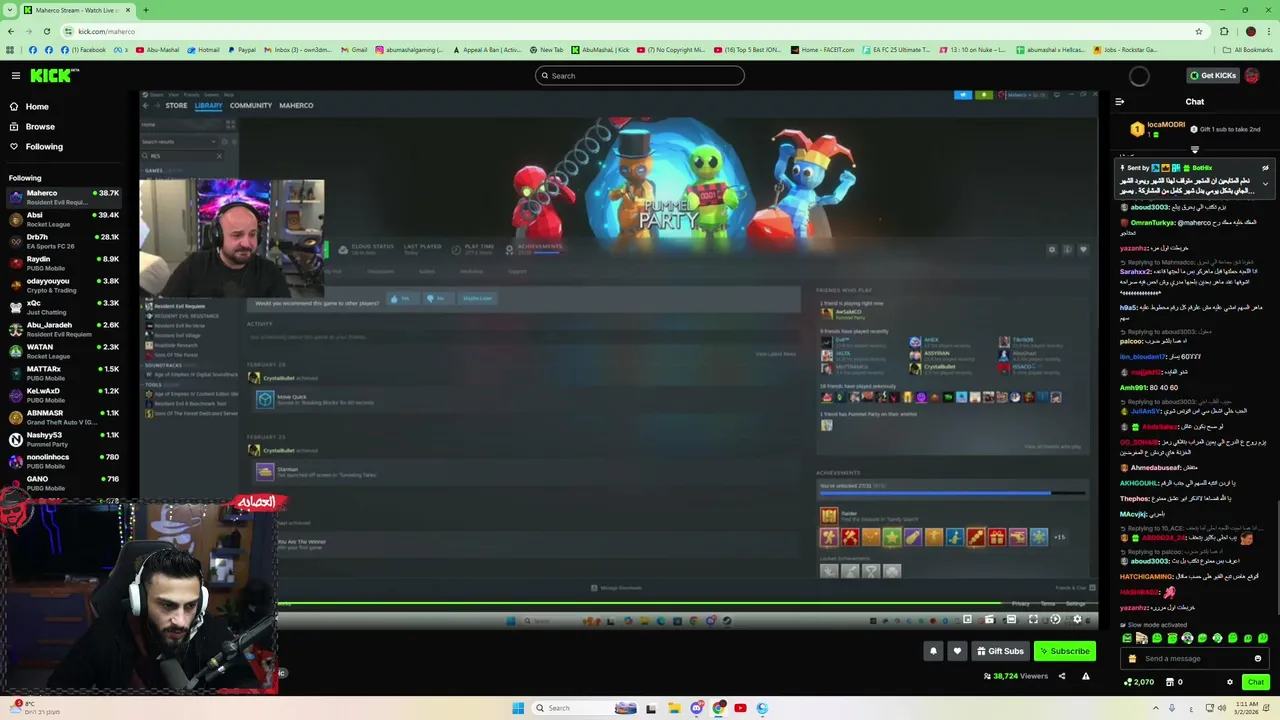Open the Kick hamburger sidebar menu
1280x720 pixels.
pyautogui.click(x=16, y=76)
